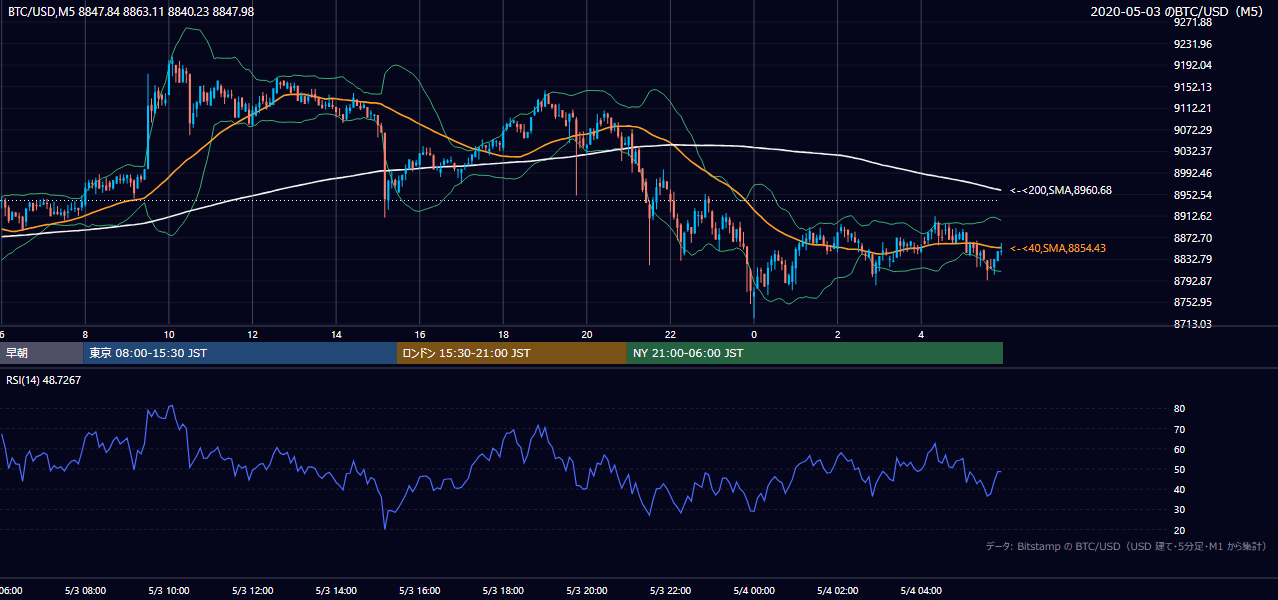The image size is (1278, 600).
Task: Click RSI axis level 30
Action: 1180,509
